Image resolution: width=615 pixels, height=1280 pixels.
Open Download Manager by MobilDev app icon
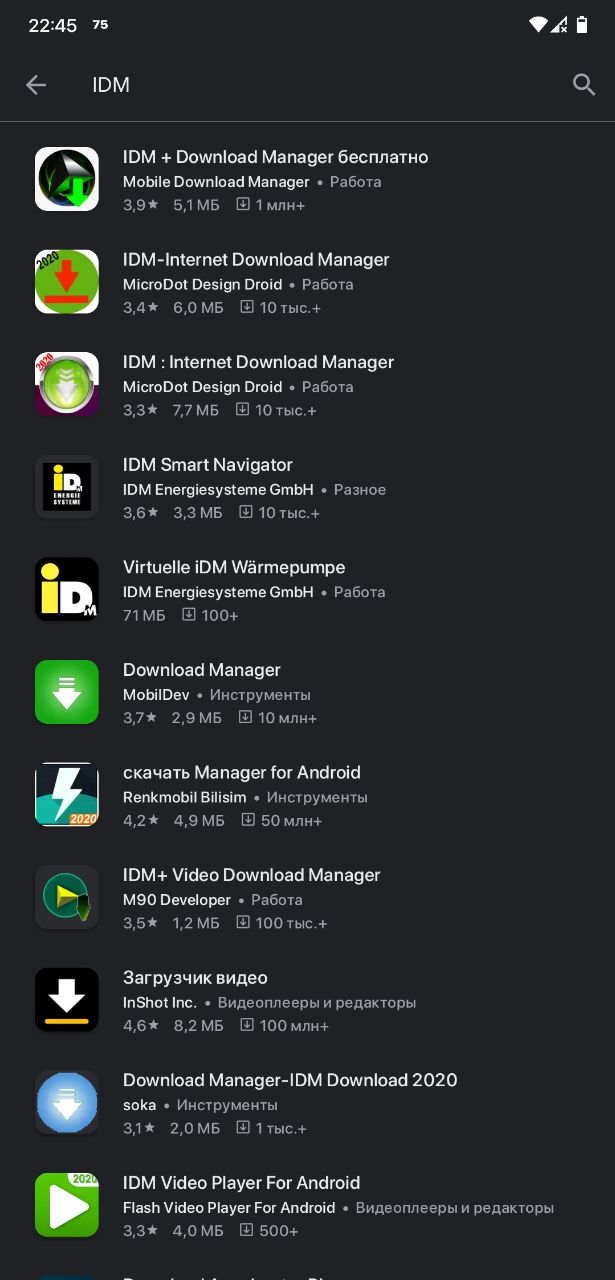tap(67, 692)
